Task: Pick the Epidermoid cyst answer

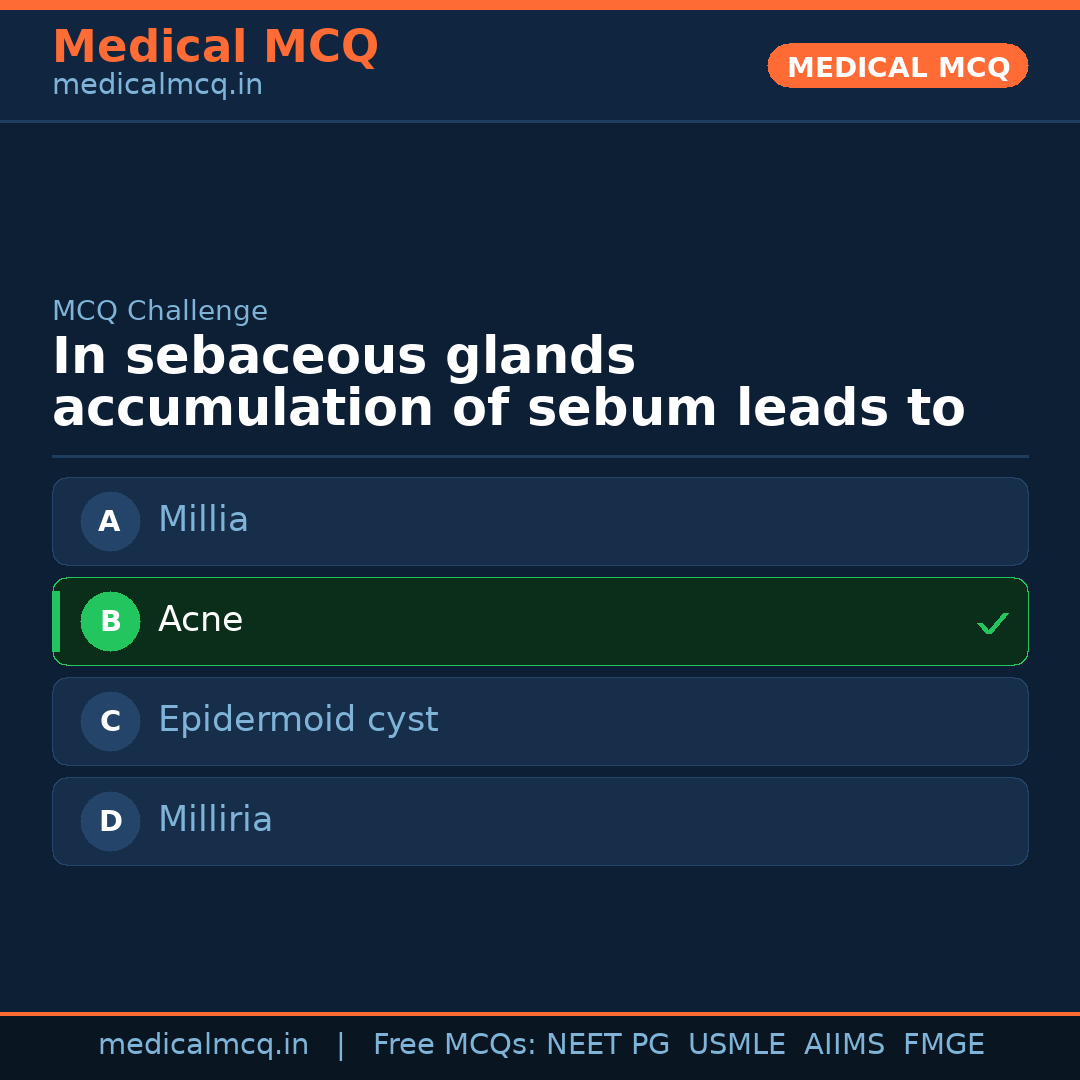Action: pyautogui.click(x=540, y=721)
